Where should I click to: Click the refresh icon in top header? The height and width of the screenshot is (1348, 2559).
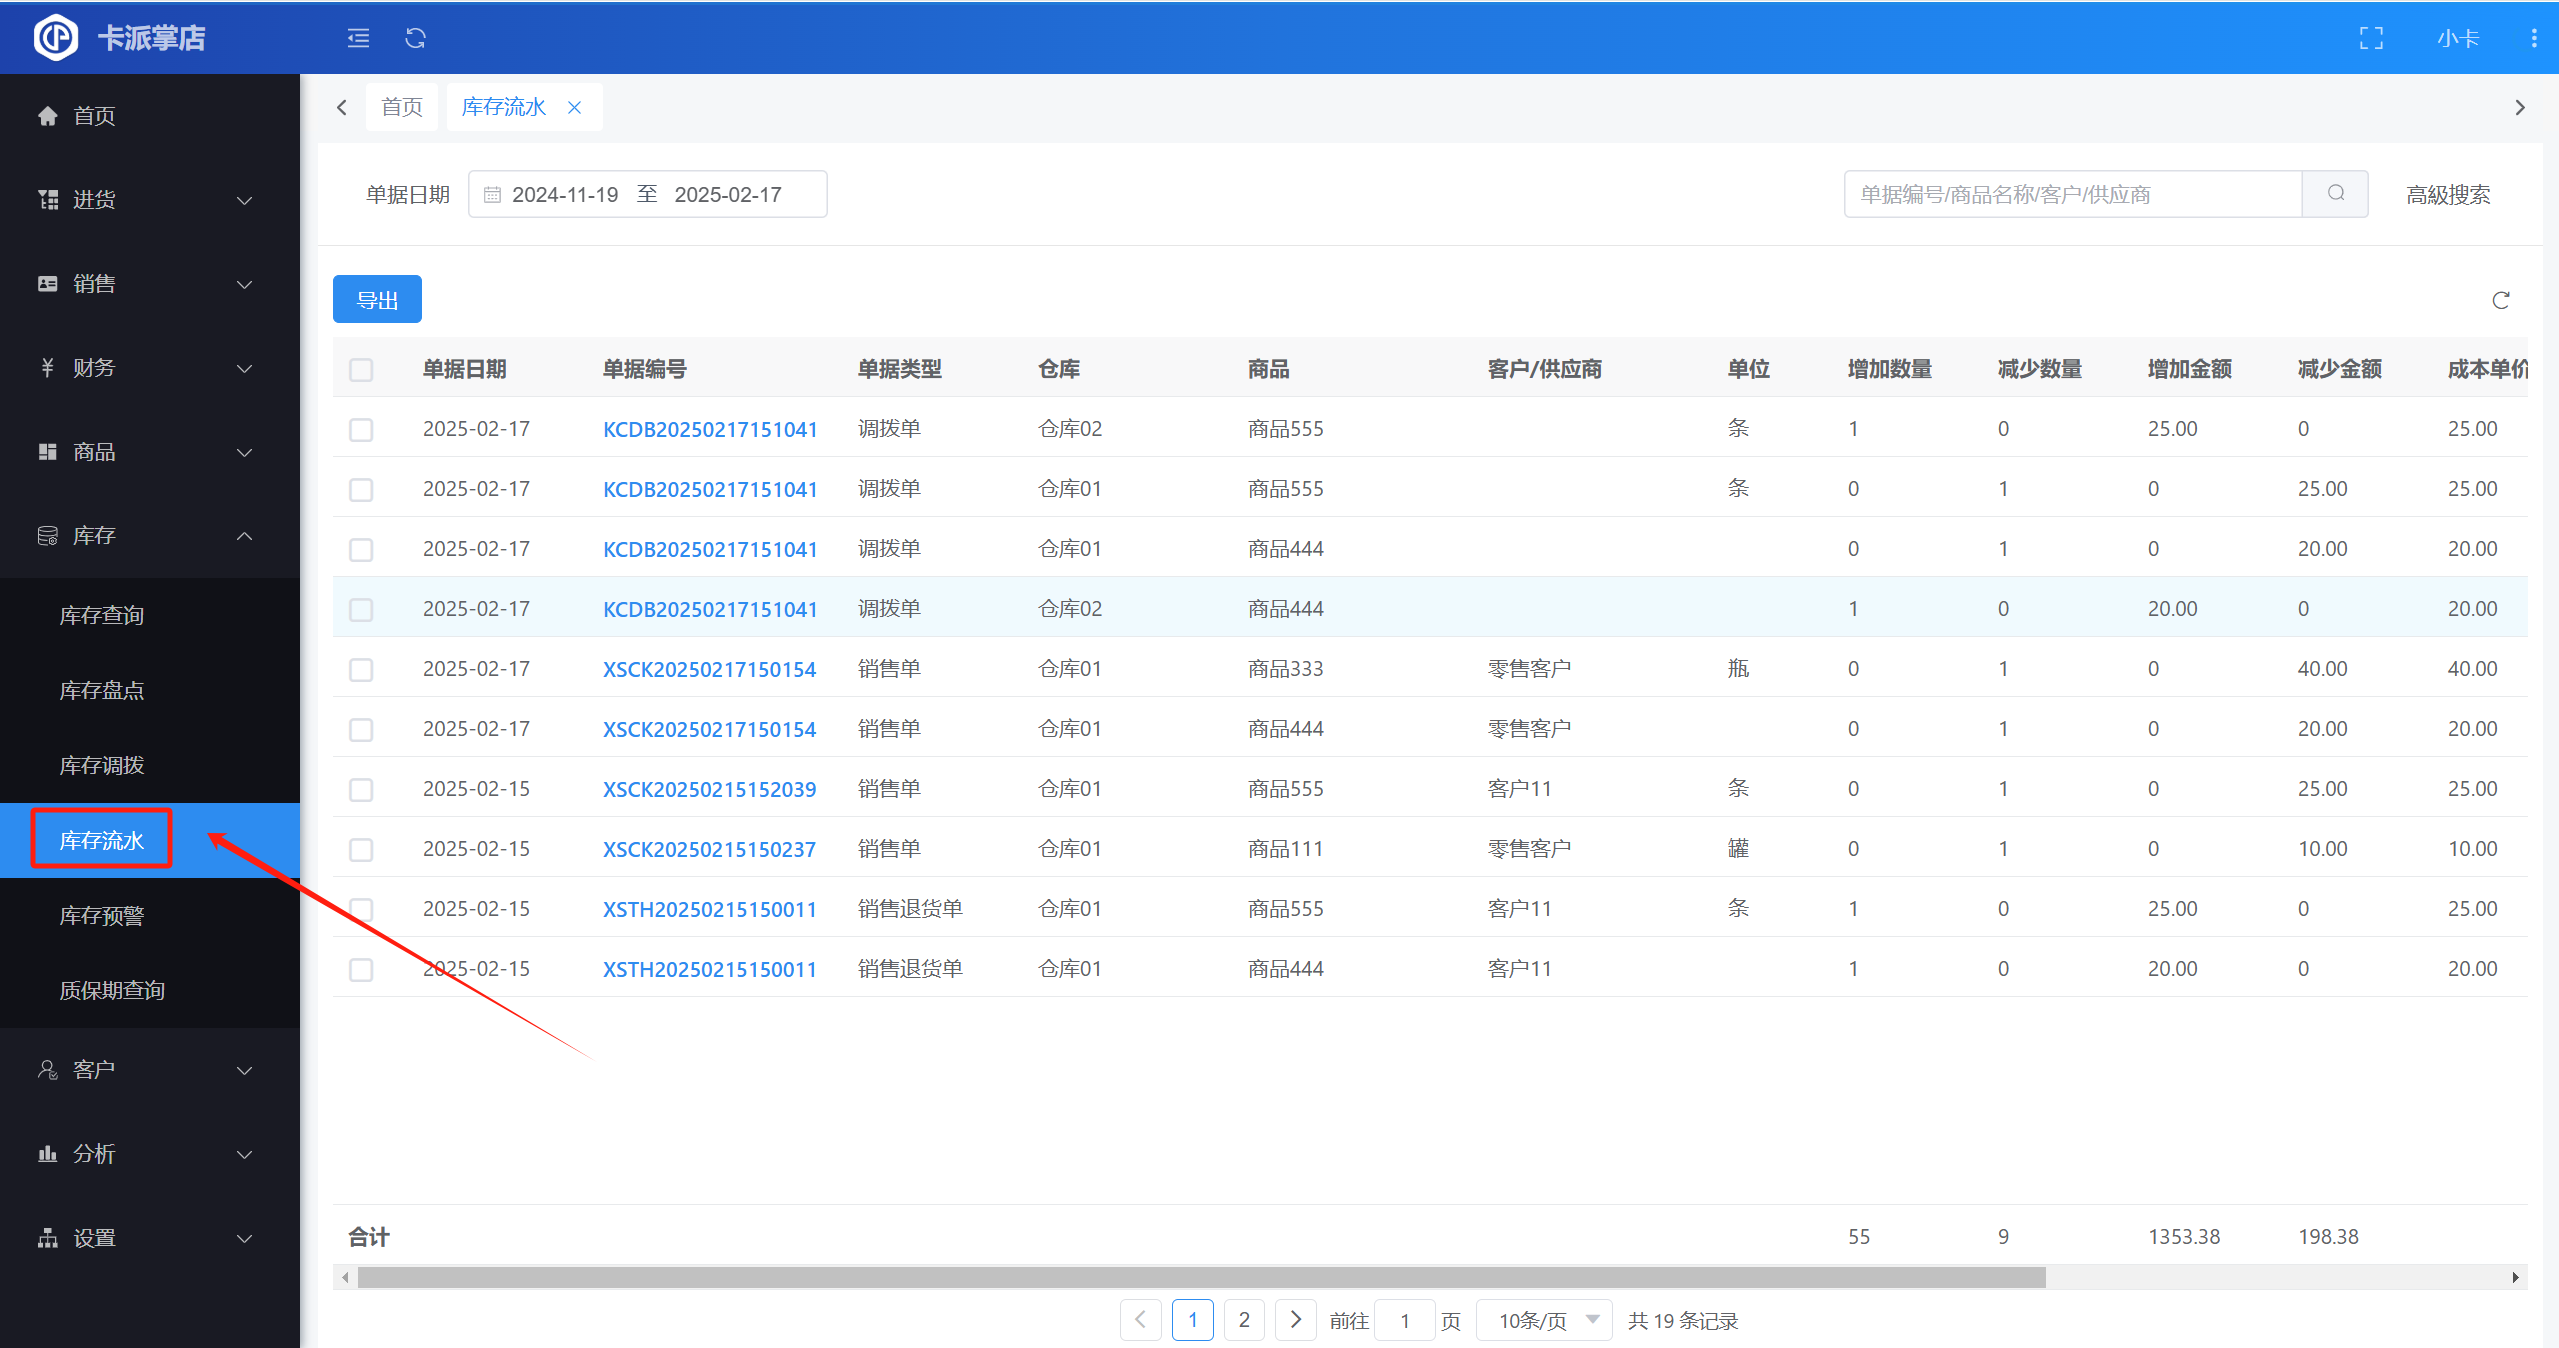pyautogui.click(x=415, y=38)
